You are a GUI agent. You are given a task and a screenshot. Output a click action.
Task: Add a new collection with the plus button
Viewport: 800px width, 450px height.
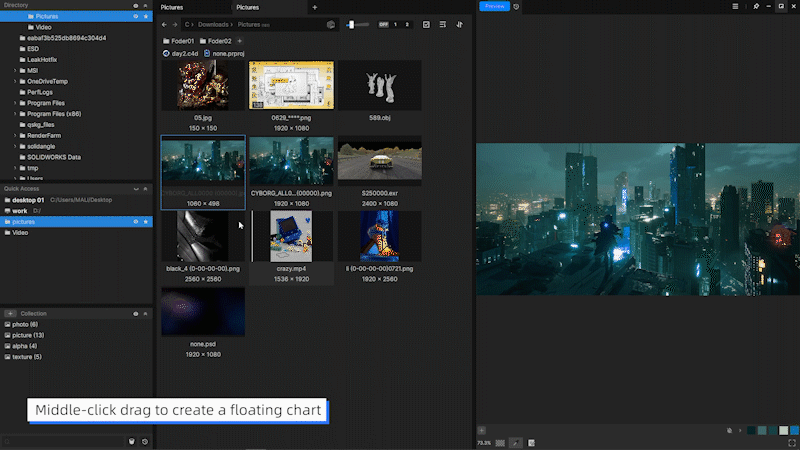(10, 313)
